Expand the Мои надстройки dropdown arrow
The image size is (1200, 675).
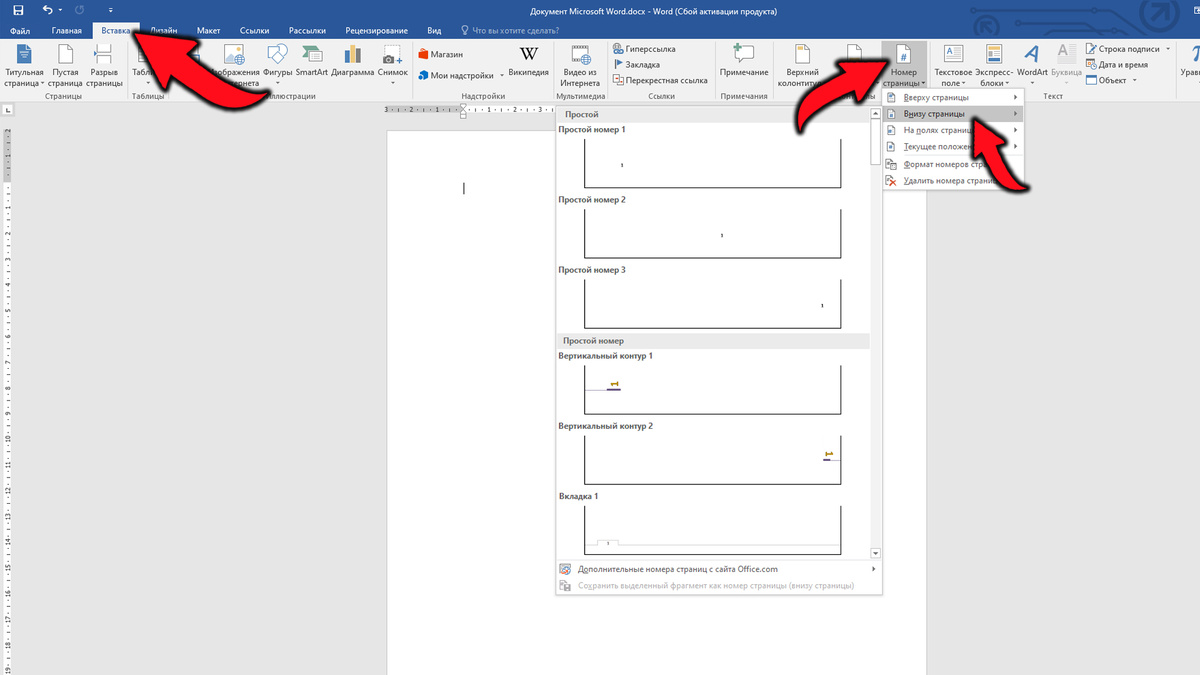[502, 75]
